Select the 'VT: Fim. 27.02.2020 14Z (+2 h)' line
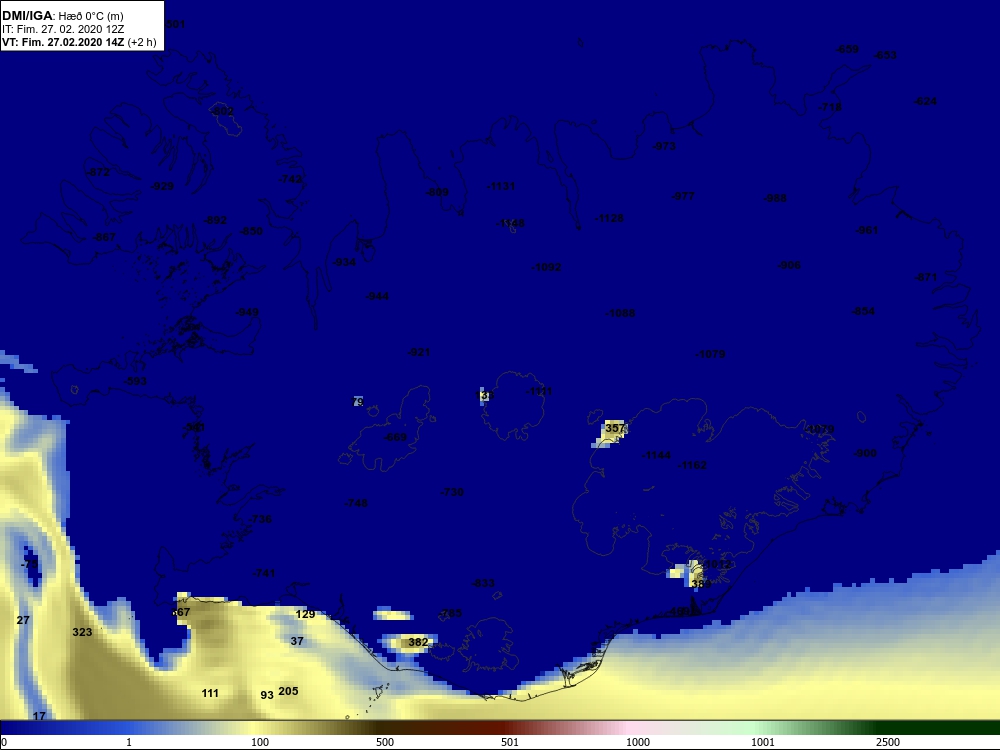The width and height of the screenshot is (1000, 750). click(x=79, y=42)
